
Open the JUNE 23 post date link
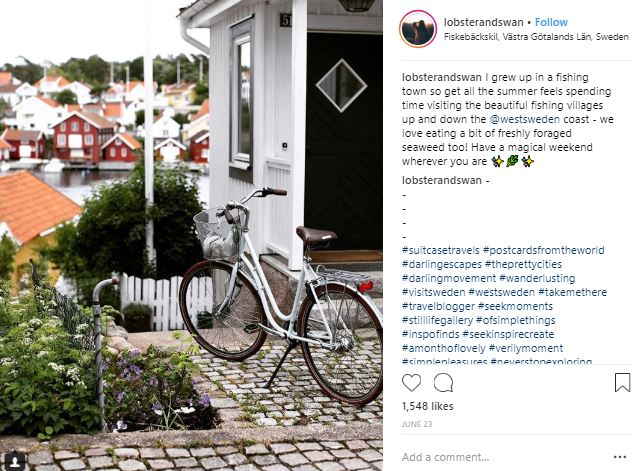tap(417, 424)
